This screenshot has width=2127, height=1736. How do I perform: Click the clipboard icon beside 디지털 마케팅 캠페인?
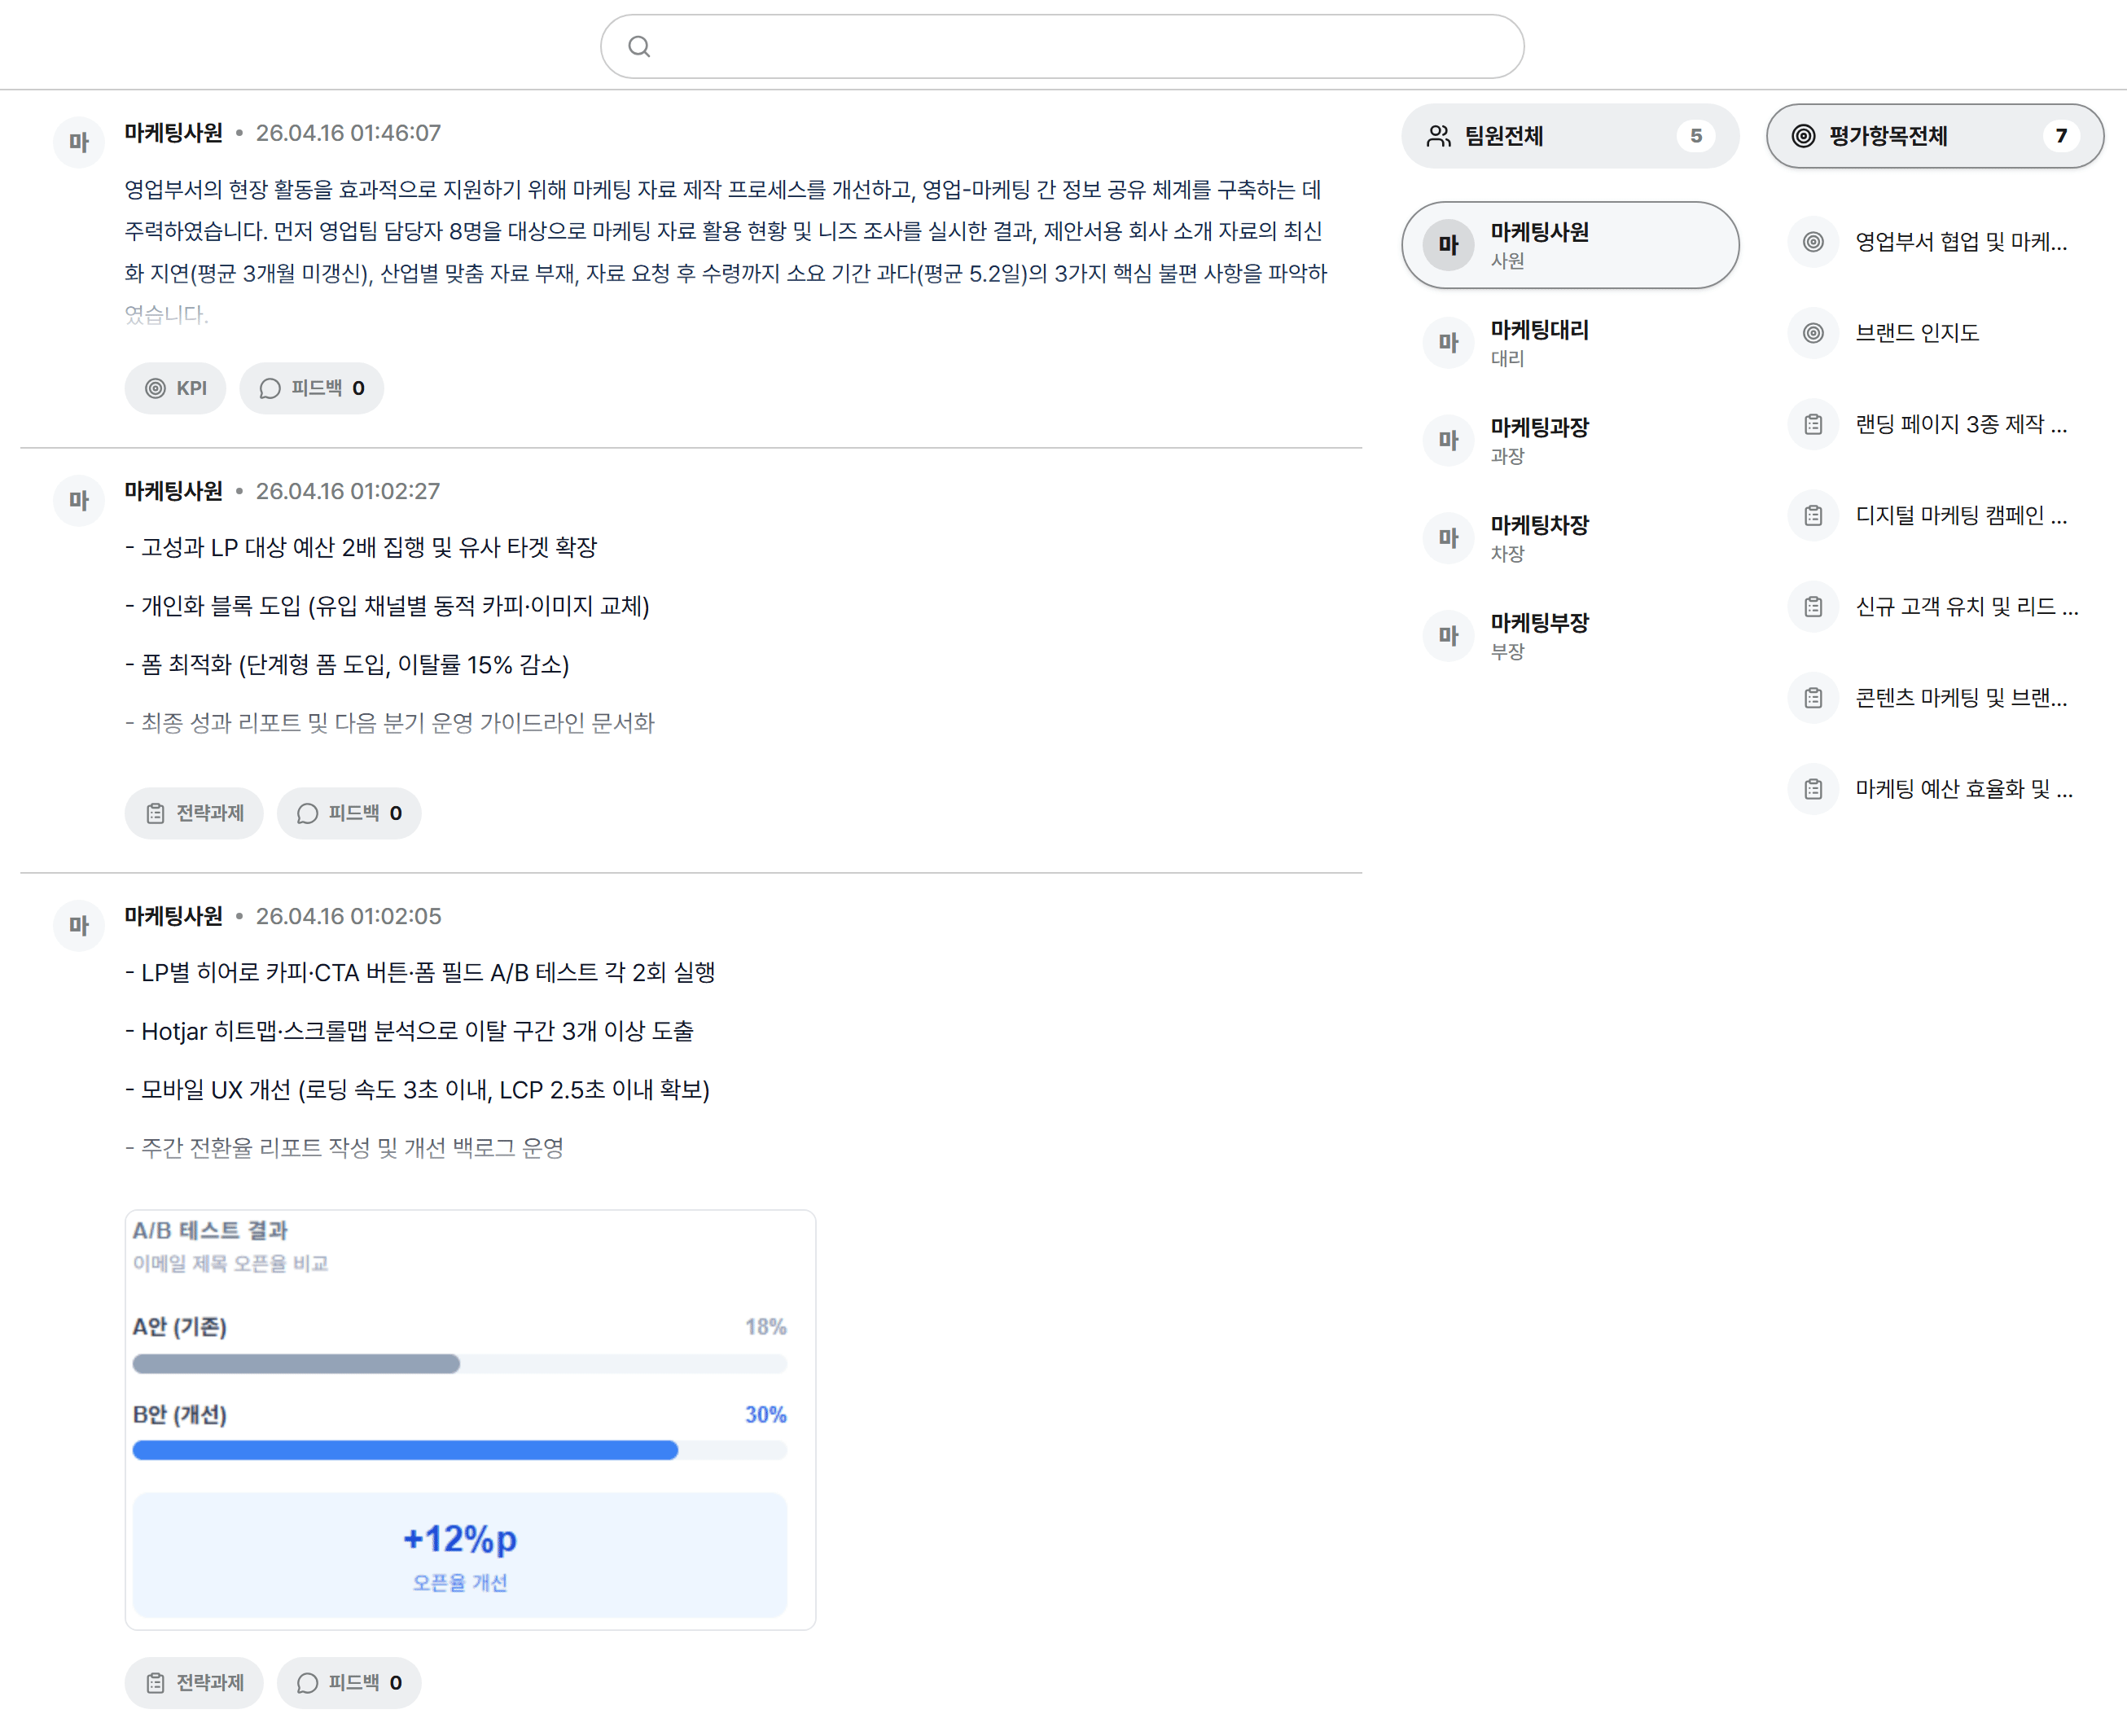click(1813, 516)
